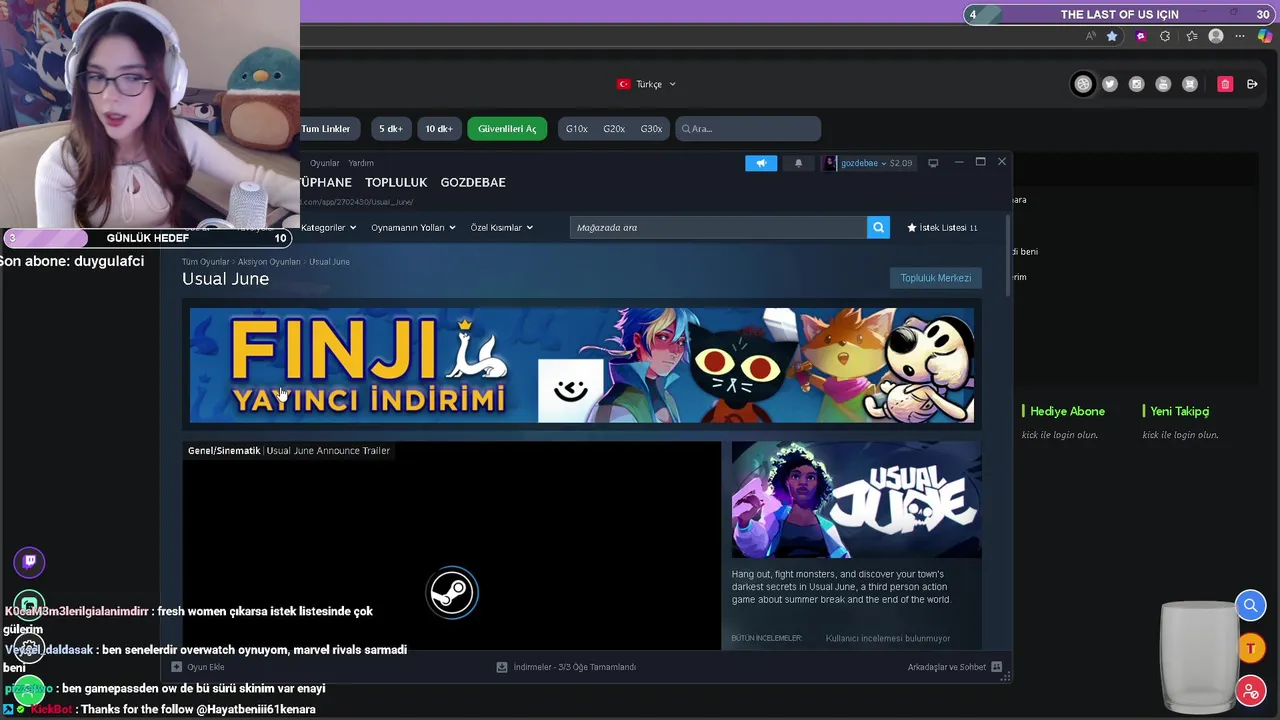
Task: Click the Twitter icon in the browser page
Action: [1109, 84]
